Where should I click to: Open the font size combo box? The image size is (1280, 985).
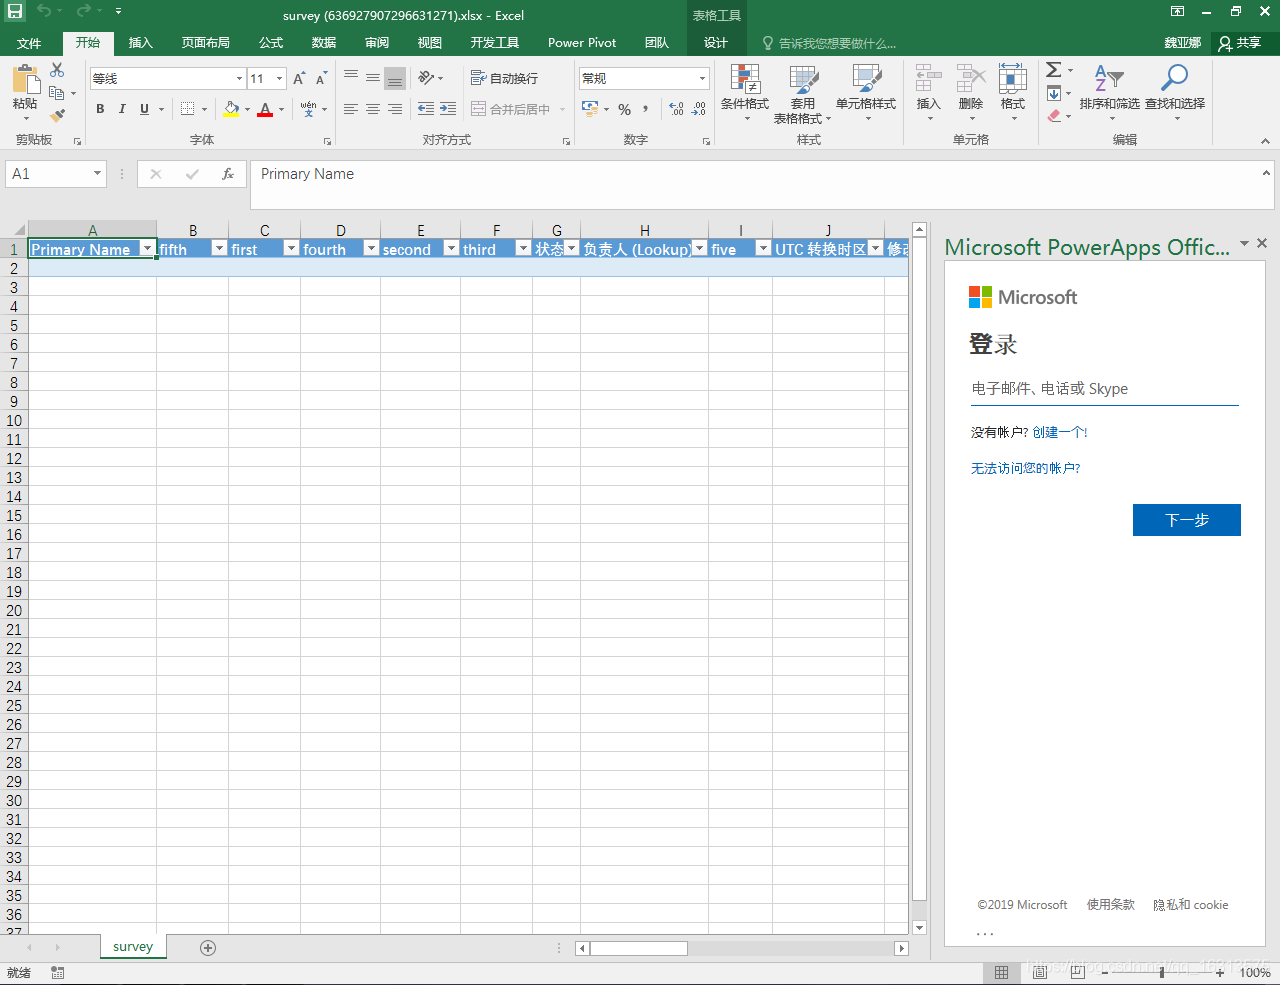[x=267, y=78]
